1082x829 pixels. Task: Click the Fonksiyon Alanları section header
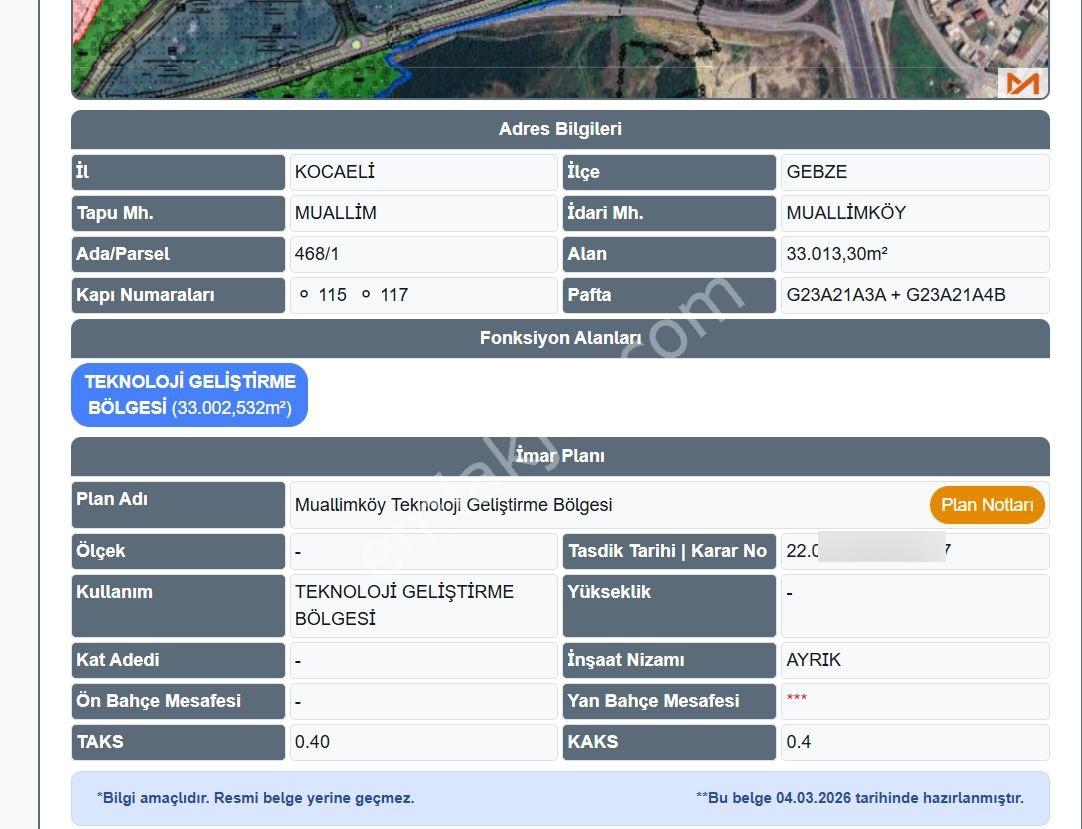pyautogui.click(x=560, y=338)
